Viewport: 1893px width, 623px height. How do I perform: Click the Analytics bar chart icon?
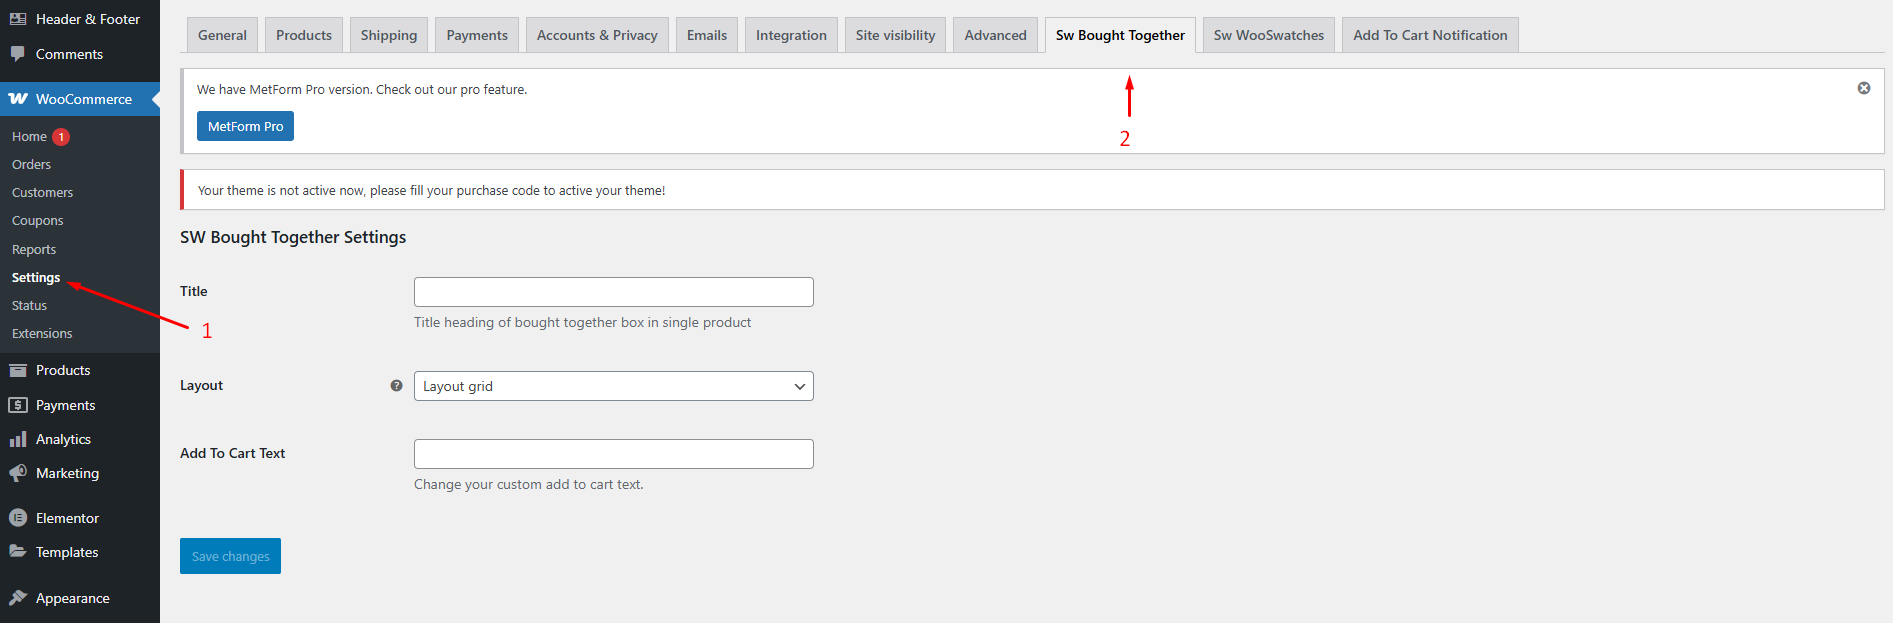18,439
